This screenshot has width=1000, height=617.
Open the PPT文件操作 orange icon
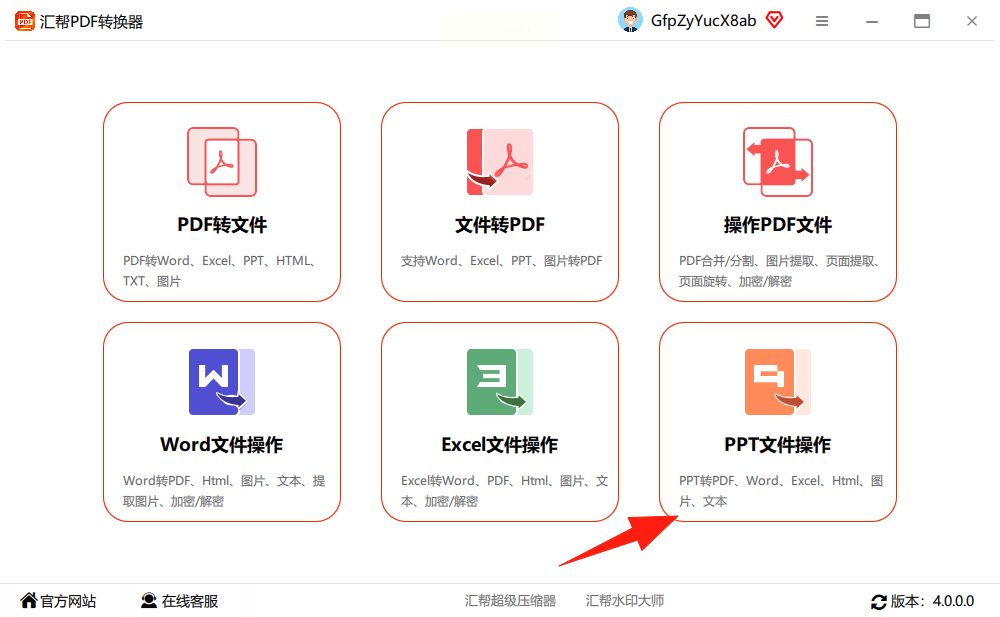pyautogui.click(x=778, y=382)
